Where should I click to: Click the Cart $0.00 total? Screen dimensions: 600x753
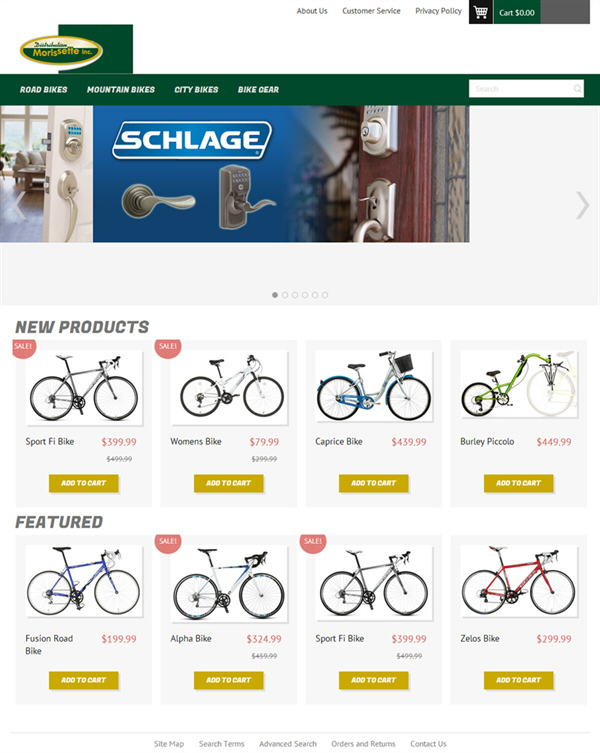pos(517,12)
